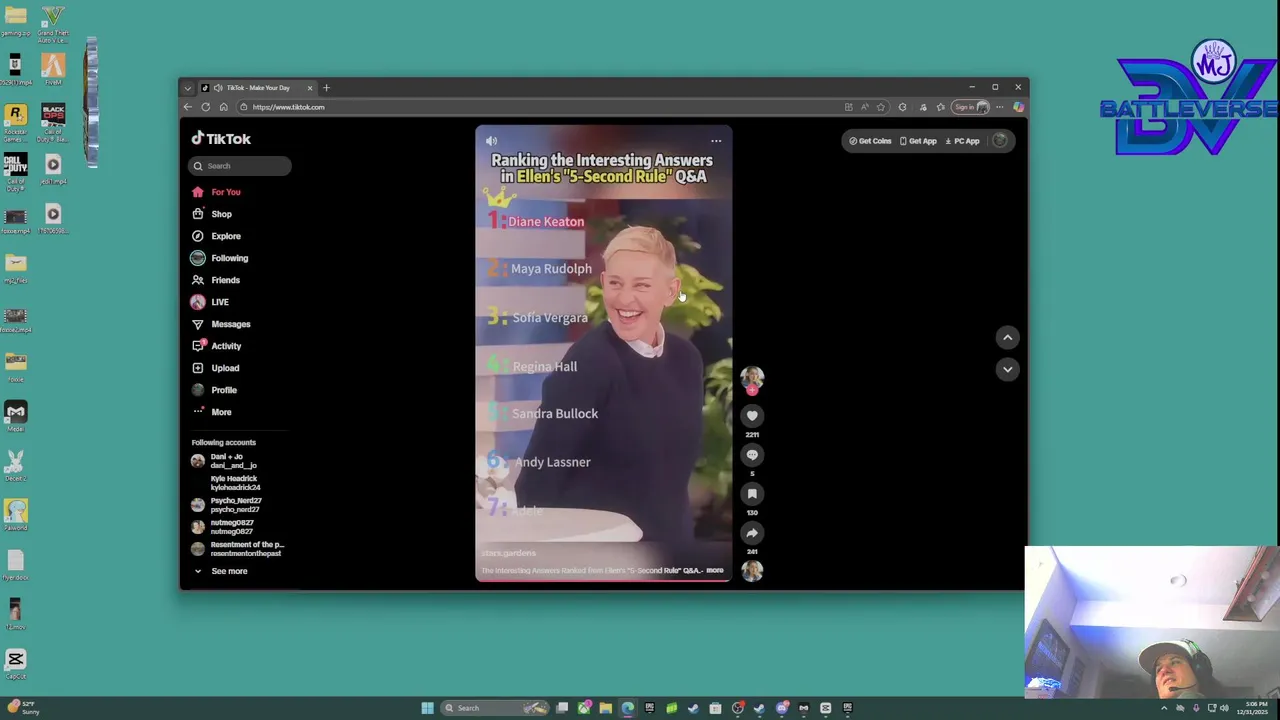Go to the previous video with up arrow
Screen dimensions: 1280x720
[1007, 338]
